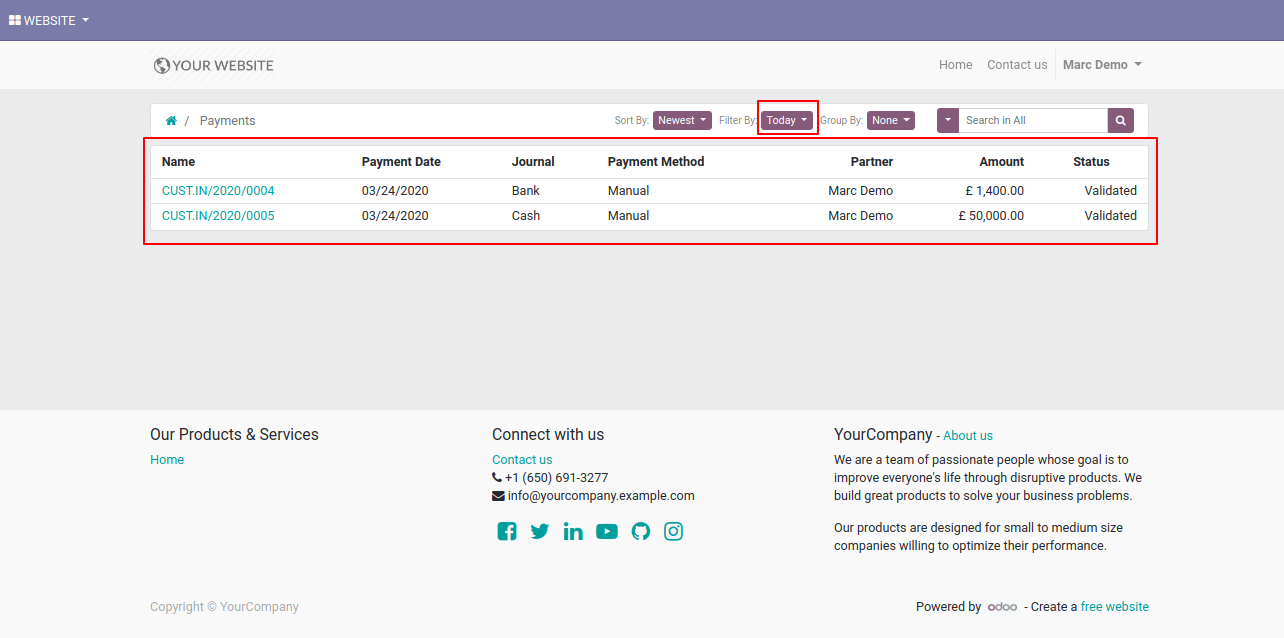
Task: Click the Journal column header
Action: (533, 162)
